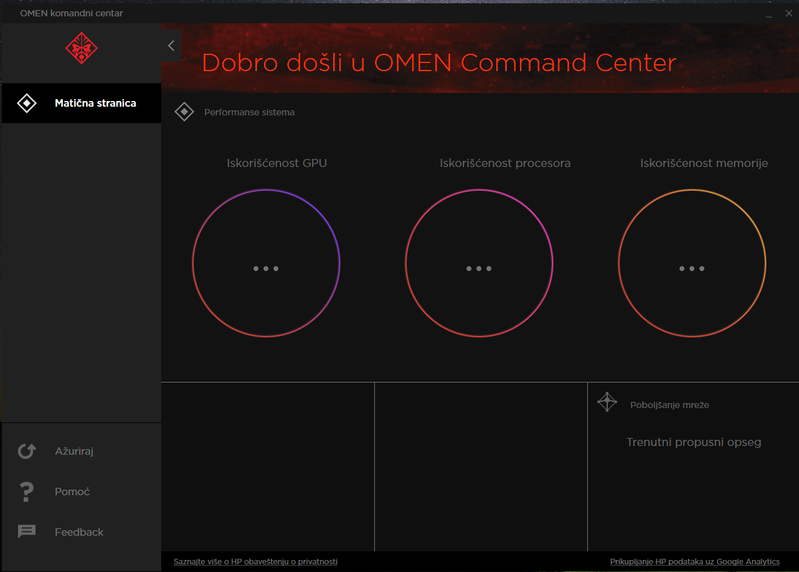Select the Matična stranica menu label
799x572 pixels.
point(95,103)
